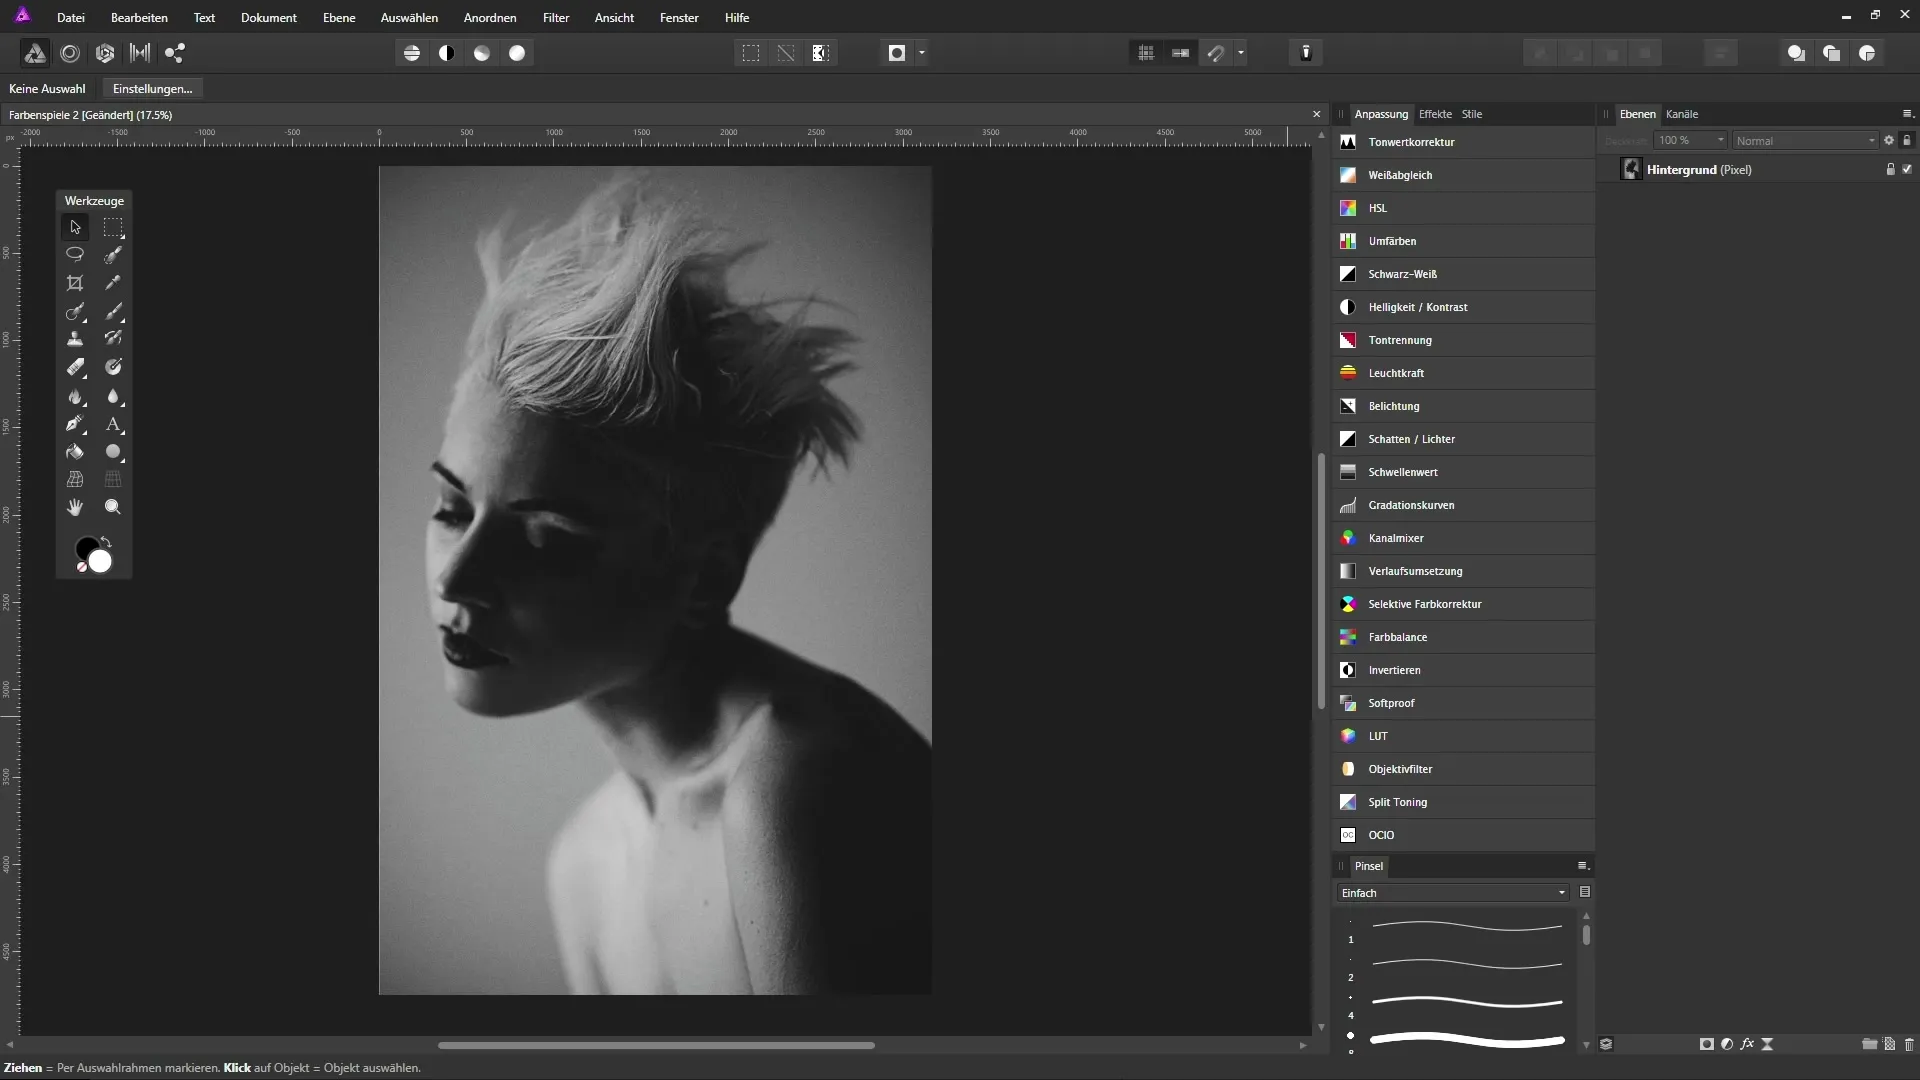Select the eraser tool
The image size is (1920, 1080).
(75, 367)
